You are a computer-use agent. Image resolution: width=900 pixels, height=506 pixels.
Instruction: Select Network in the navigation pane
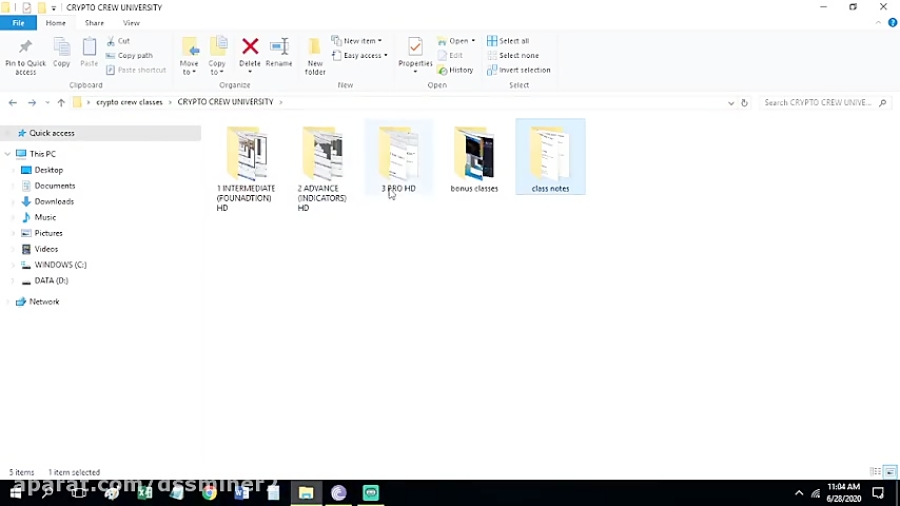pyautogui.click(x=44, y=302)
